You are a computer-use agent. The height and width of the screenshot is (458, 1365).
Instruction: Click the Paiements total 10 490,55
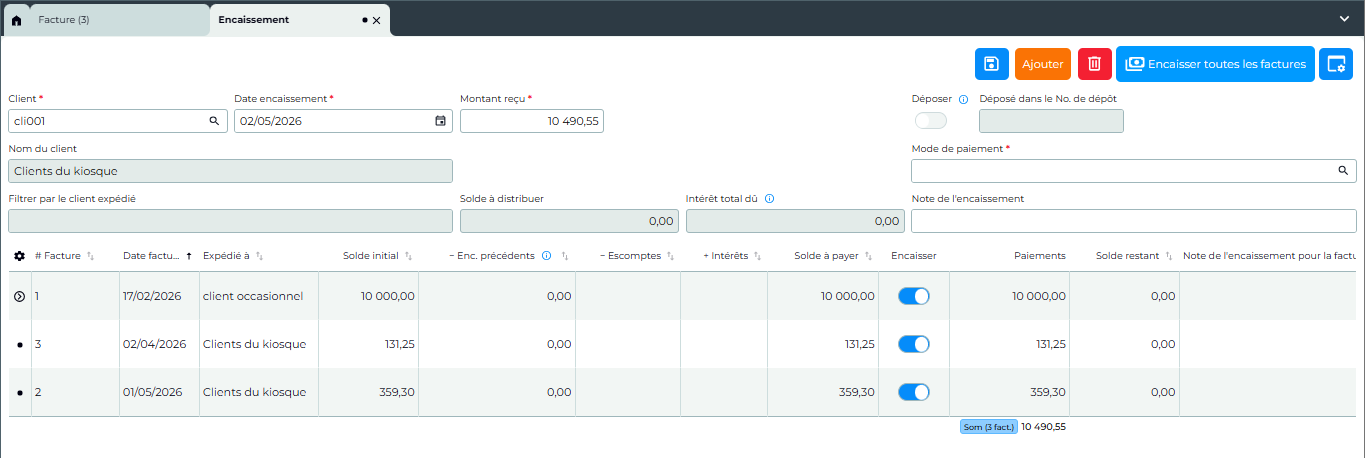click(x=1043, y=427)
